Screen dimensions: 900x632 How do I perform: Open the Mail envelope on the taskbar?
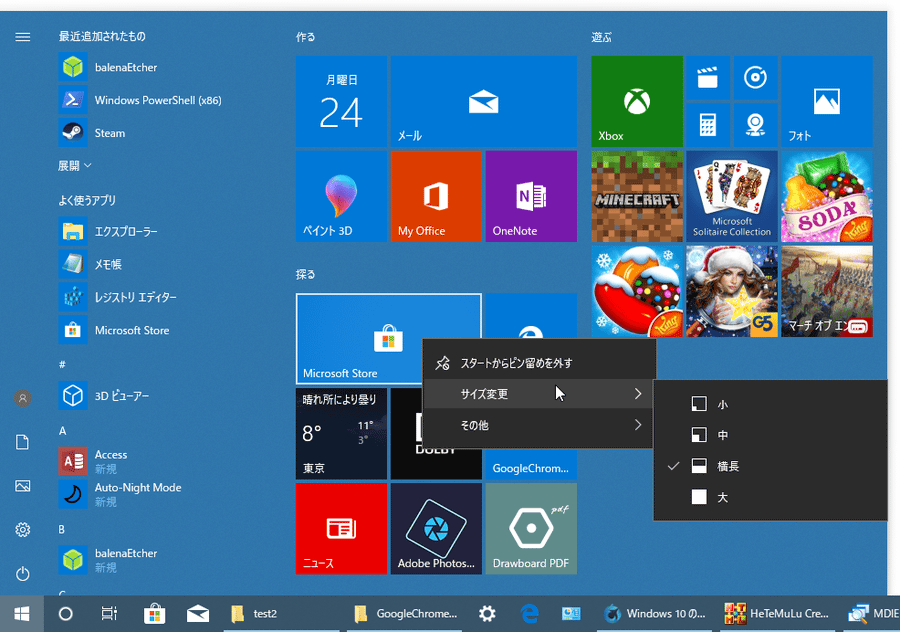click(198, 614)
